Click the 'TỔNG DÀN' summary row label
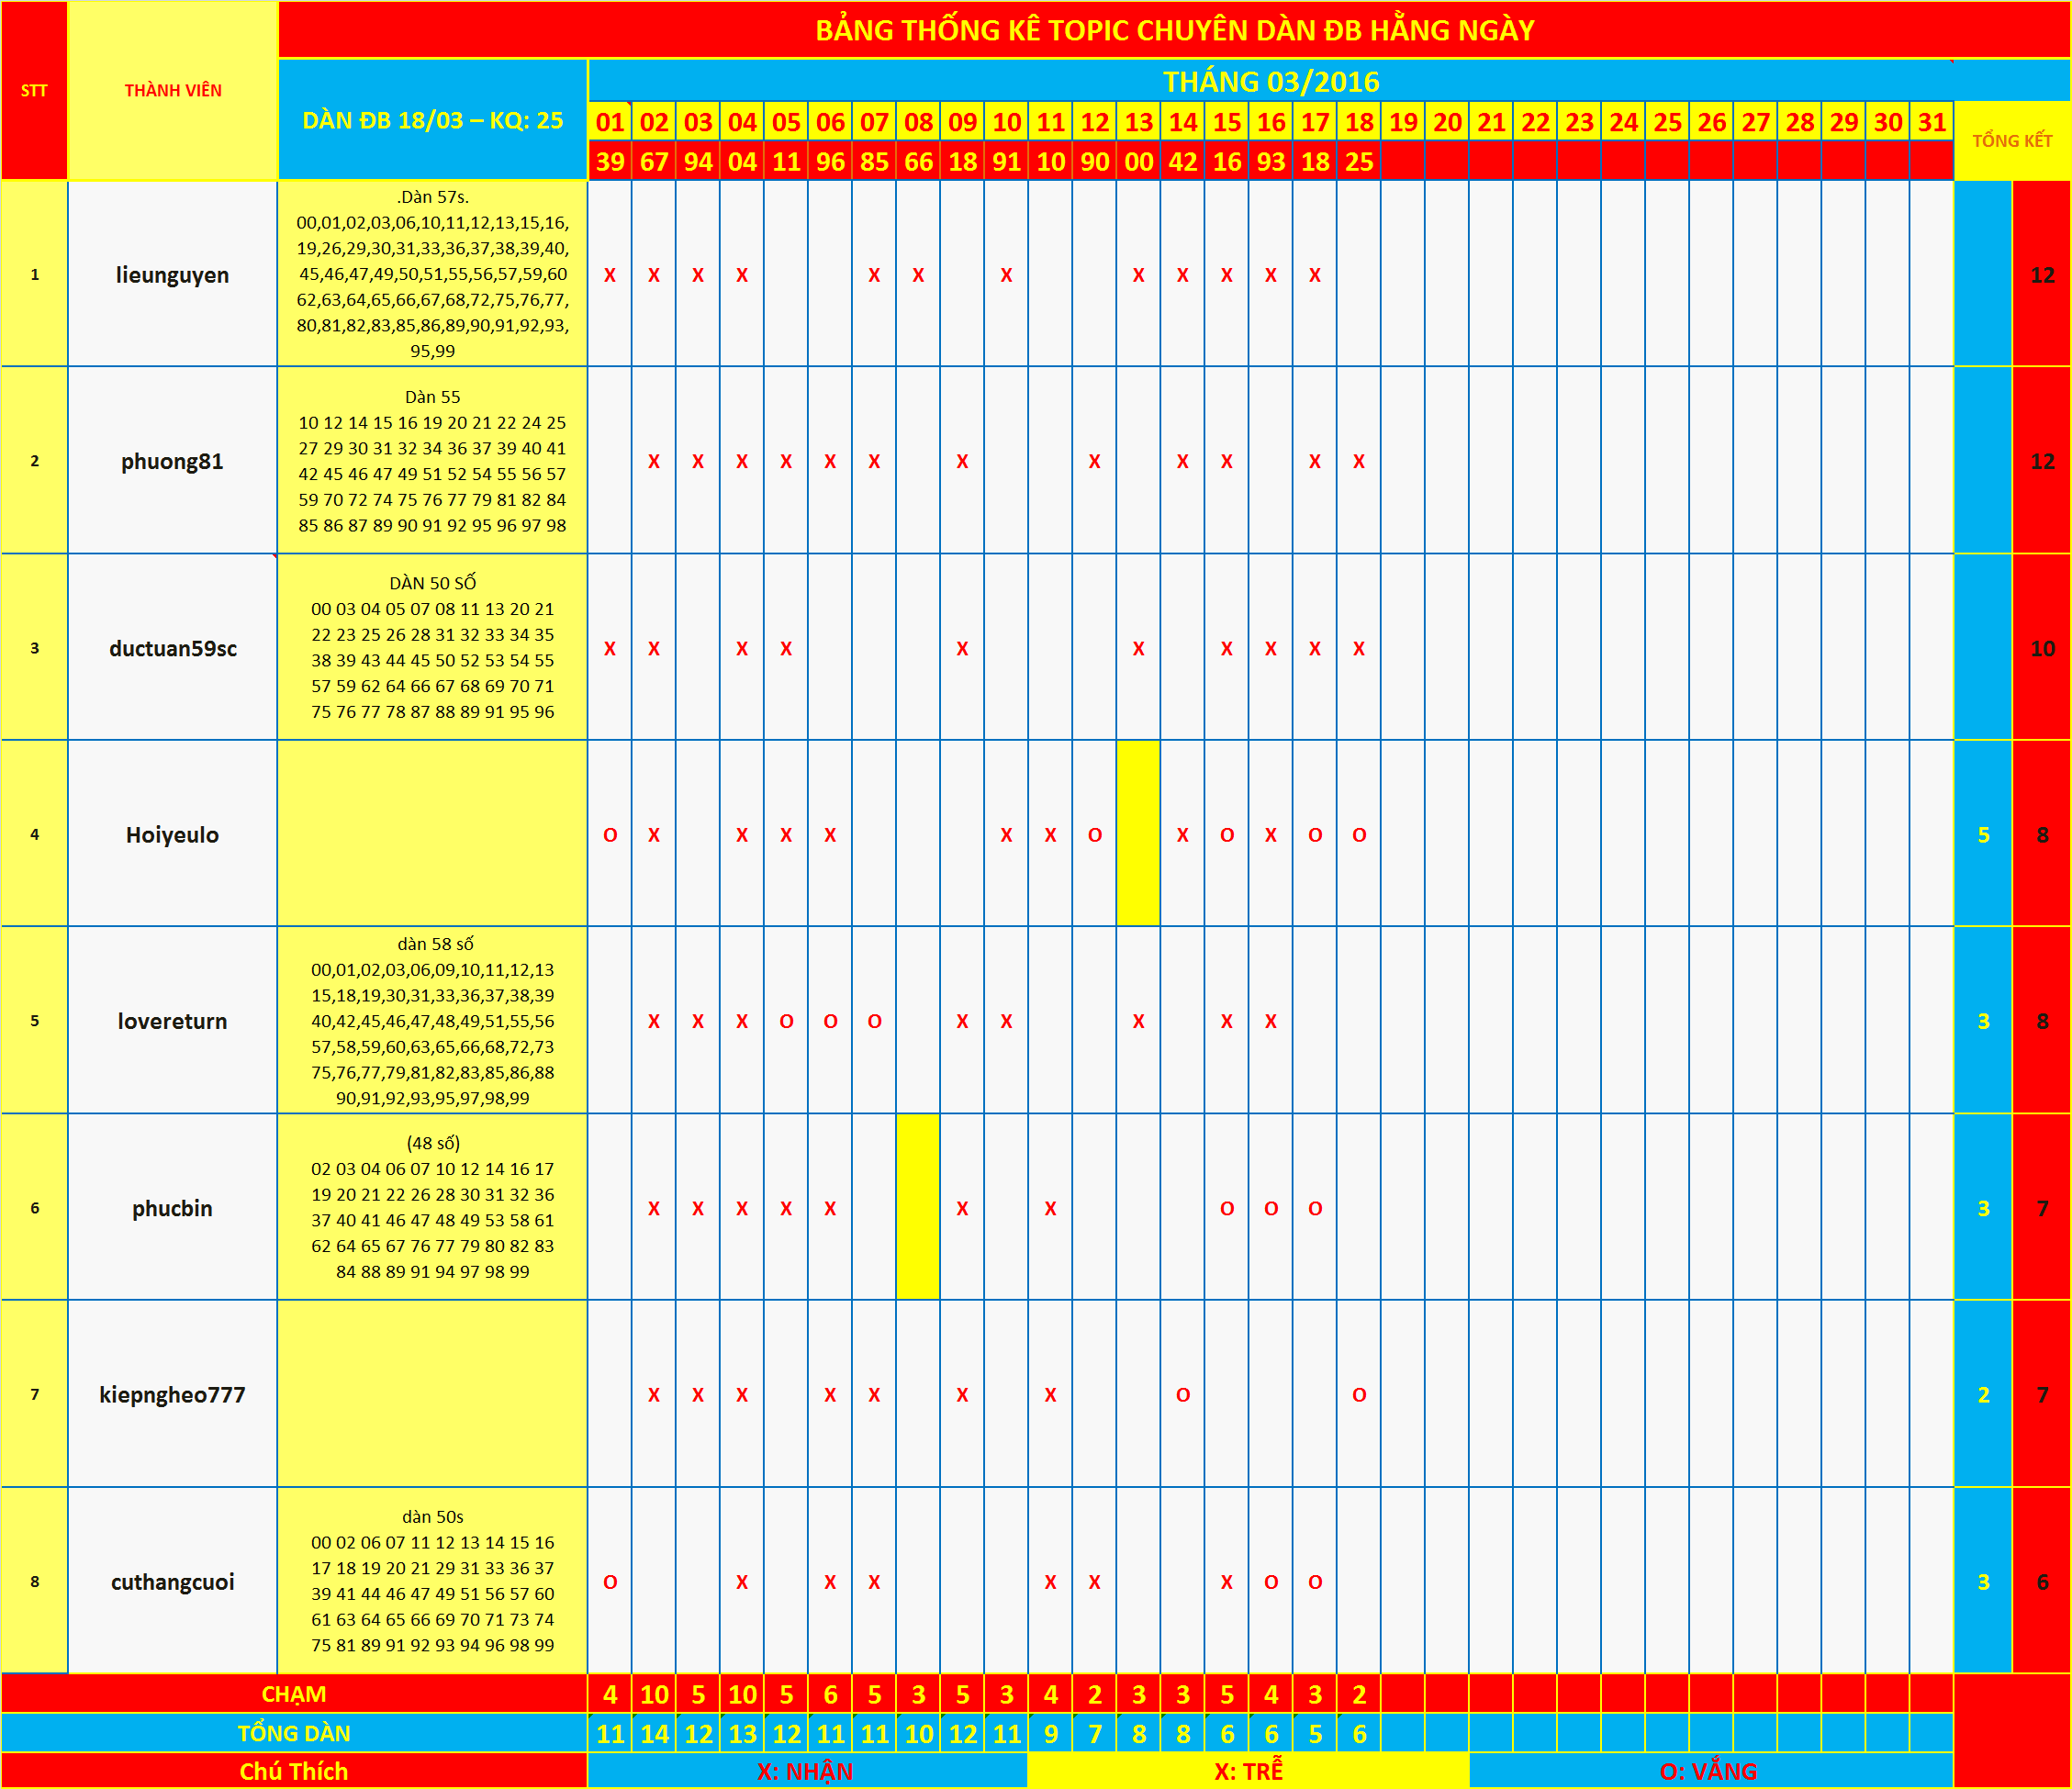Image resolution: width=2072 pixels, height=1789 pixels. pyautogui.click(x=294, y=1733)
